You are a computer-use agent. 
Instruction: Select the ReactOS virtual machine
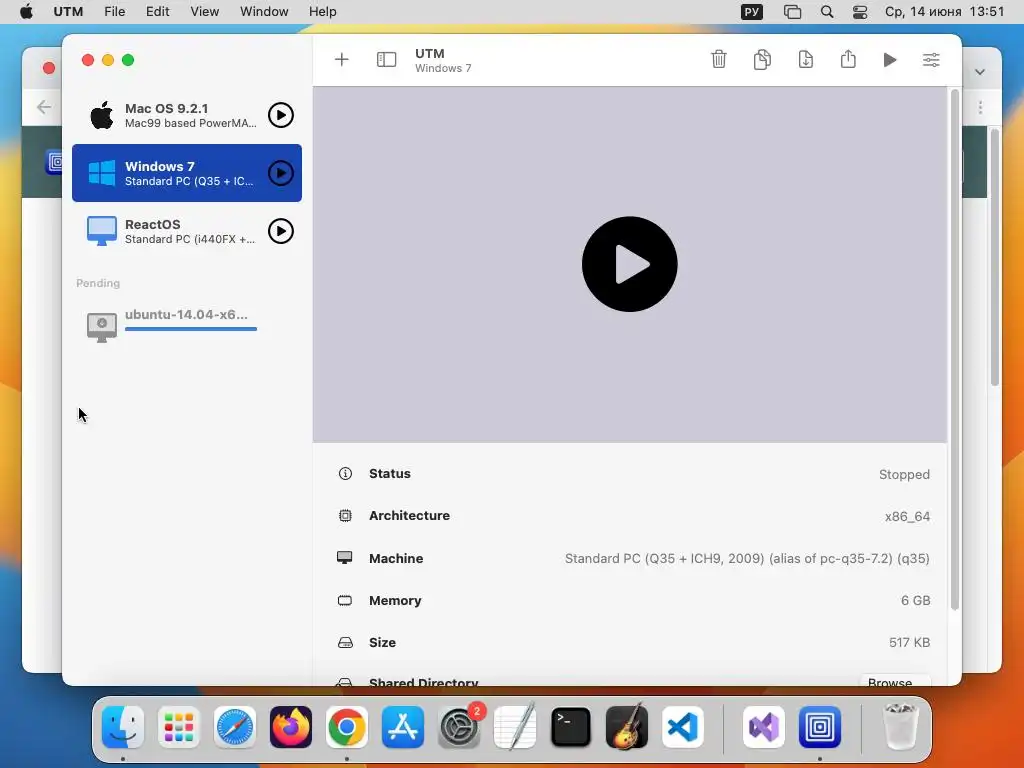coord(187,231)
